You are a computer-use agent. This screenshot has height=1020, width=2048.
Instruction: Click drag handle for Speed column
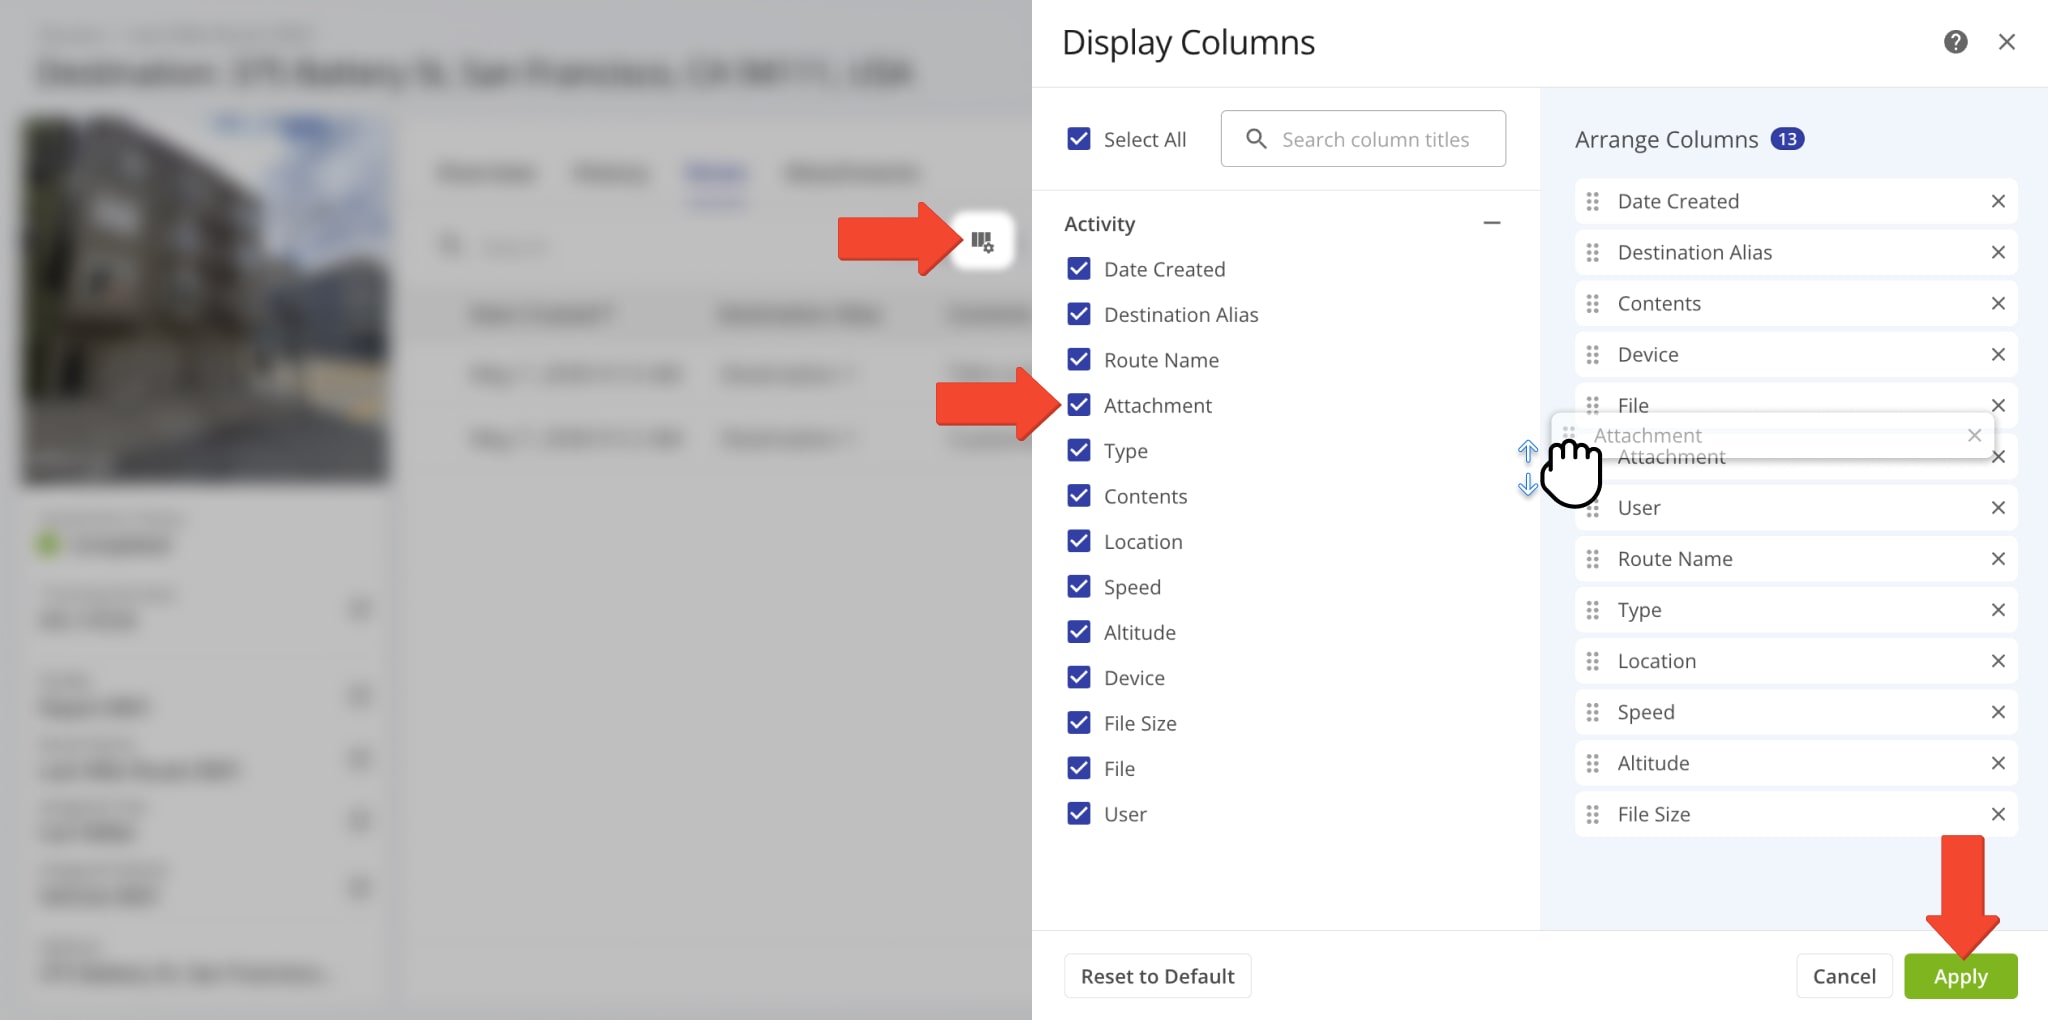tap(1593, 712)
